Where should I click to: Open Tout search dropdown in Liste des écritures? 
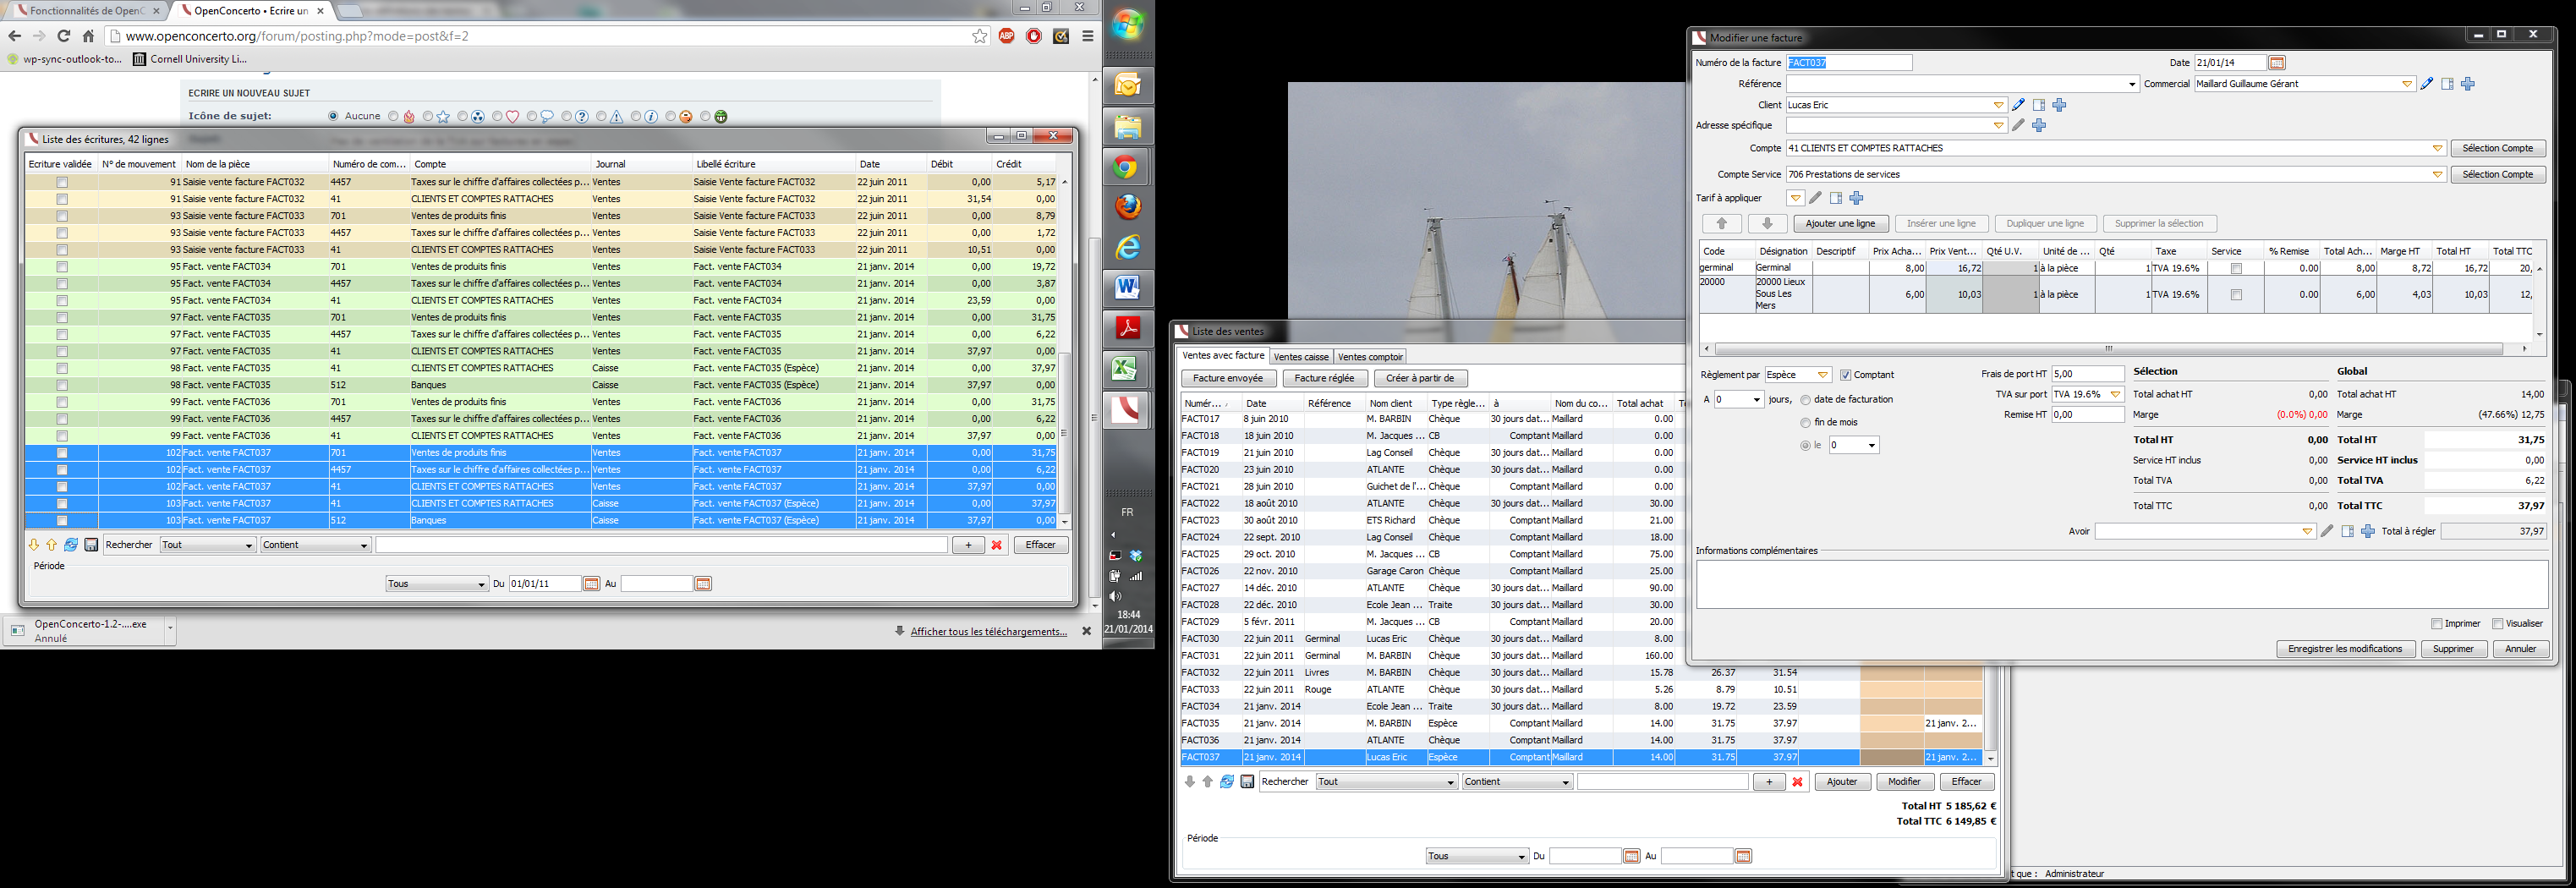(x=207, y=545)
